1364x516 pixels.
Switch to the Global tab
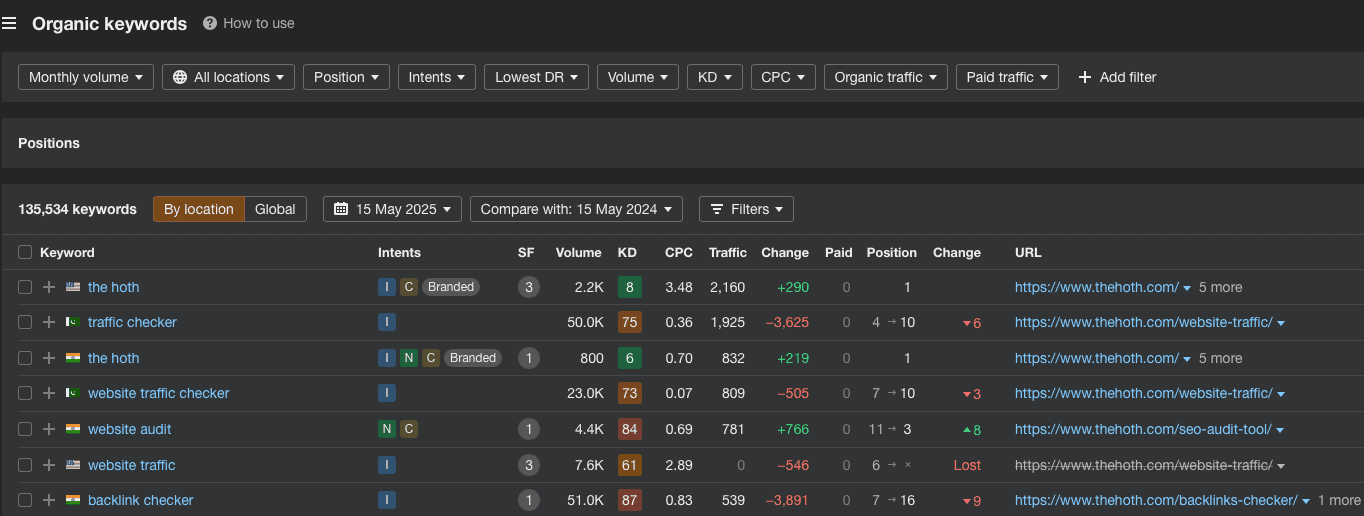(275, 209)
